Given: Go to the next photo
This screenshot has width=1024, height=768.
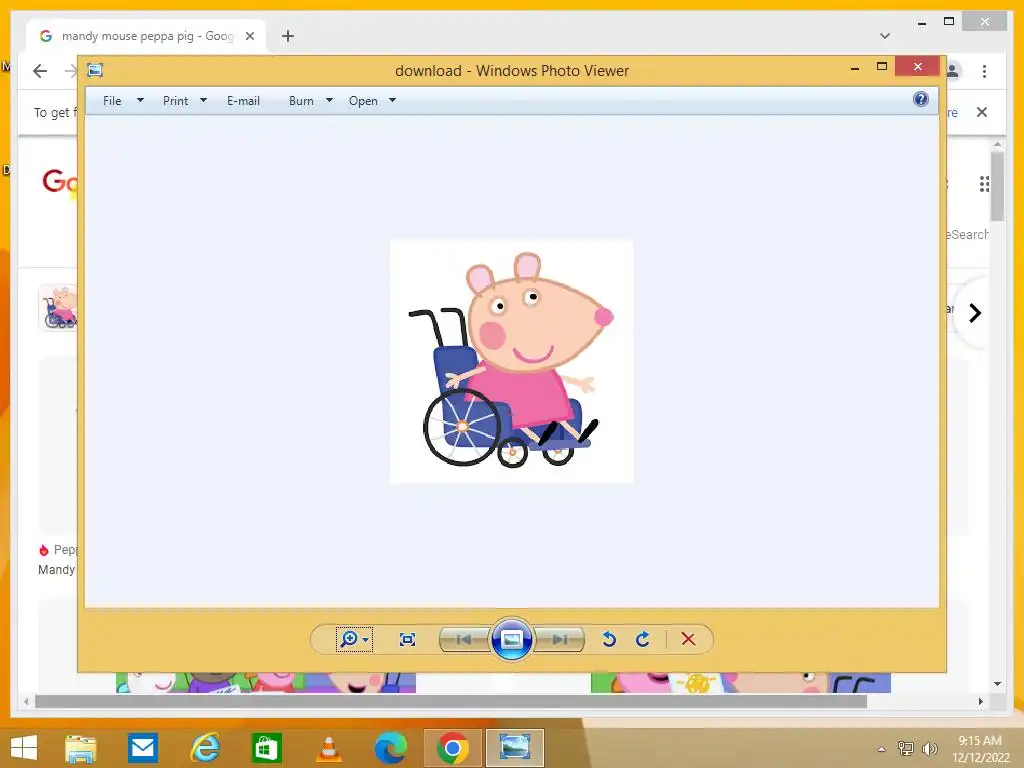Looking at the screenshot, I should pyautogui.click(x=560, y=639).
